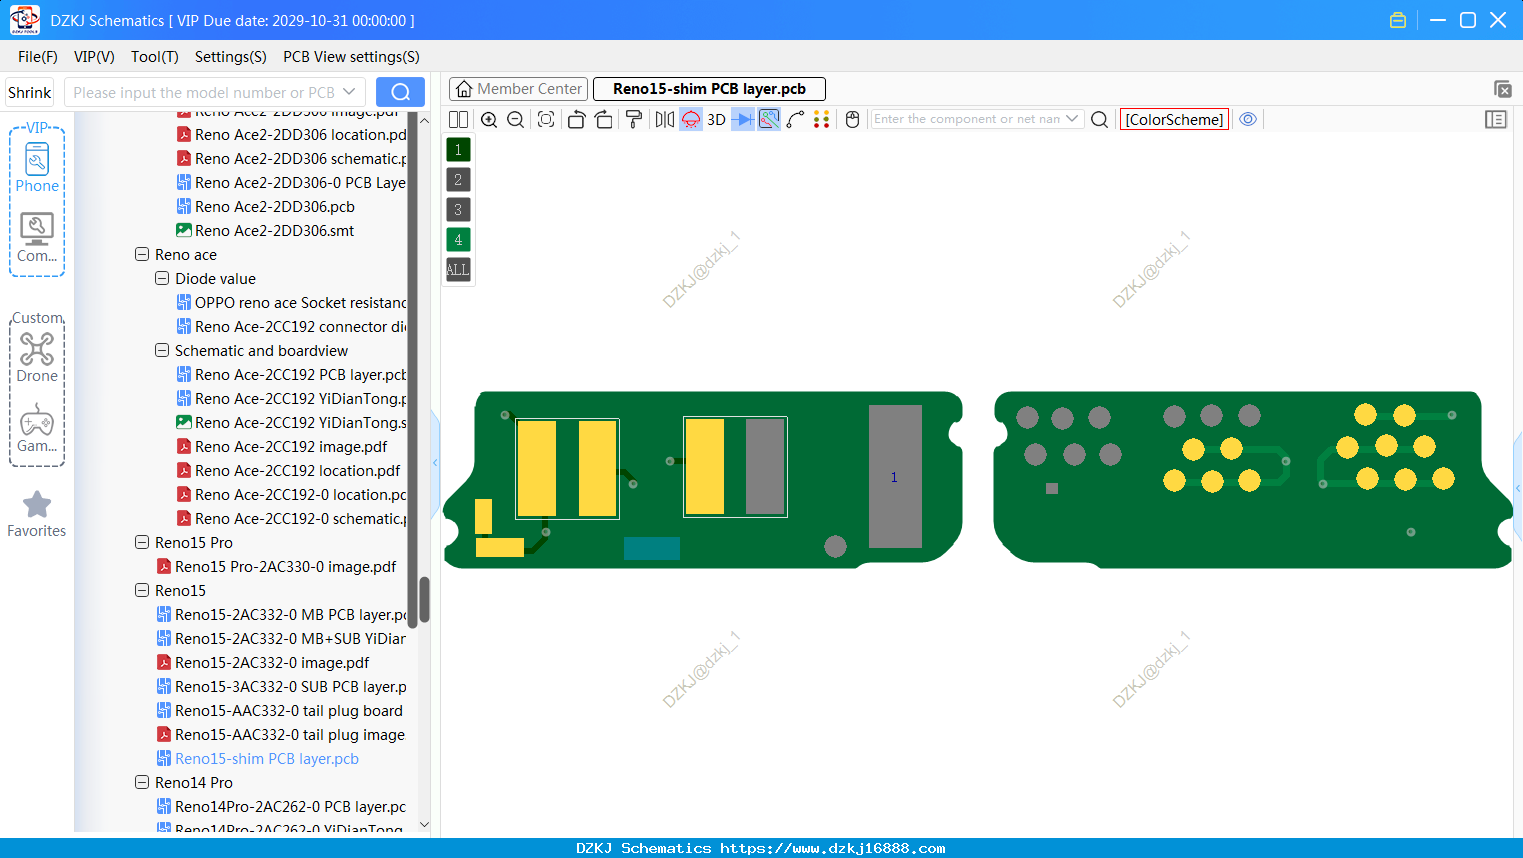This screenshot has width=1523, height=858.
Task: Collapse the Reno15 Pro node
Action: pos(142,543)
